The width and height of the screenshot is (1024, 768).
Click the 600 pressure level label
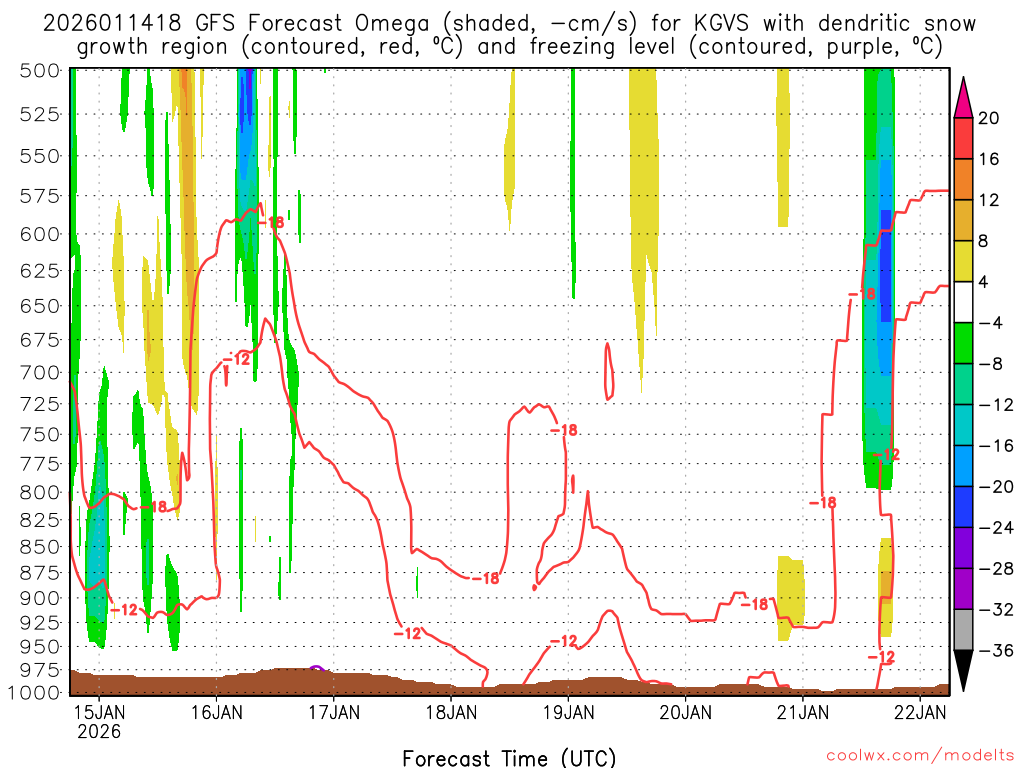click(x=40, y=234)
